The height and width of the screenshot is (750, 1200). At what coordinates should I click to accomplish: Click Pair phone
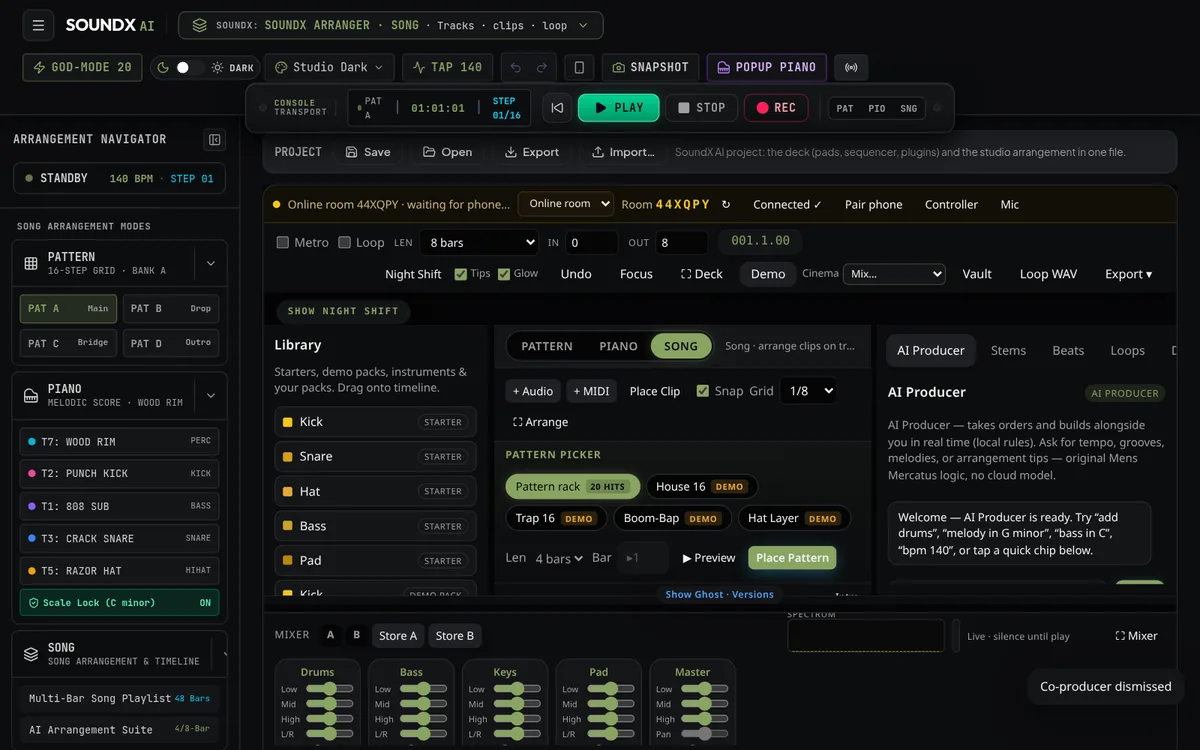[873, 204]
